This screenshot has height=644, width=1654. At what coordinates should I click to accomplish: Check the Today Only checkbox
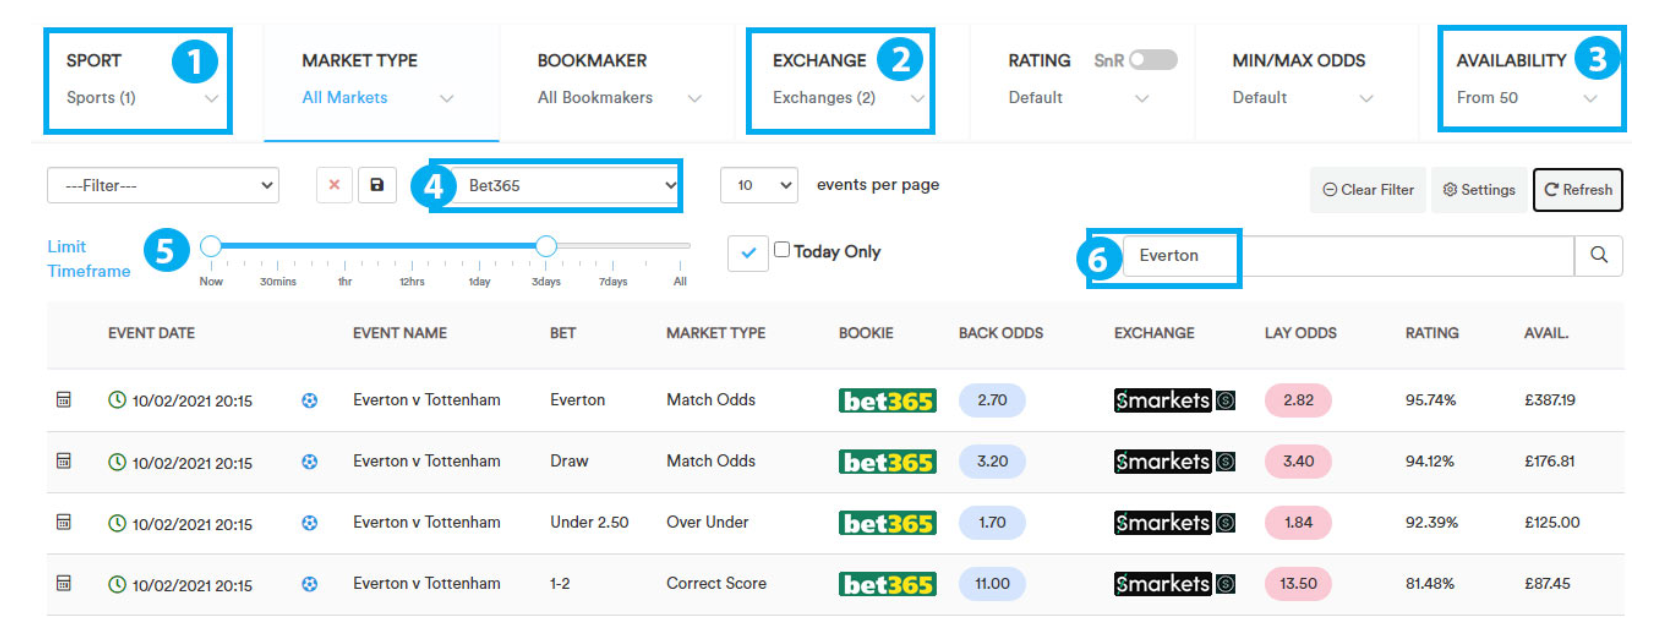tap(782, 250)
